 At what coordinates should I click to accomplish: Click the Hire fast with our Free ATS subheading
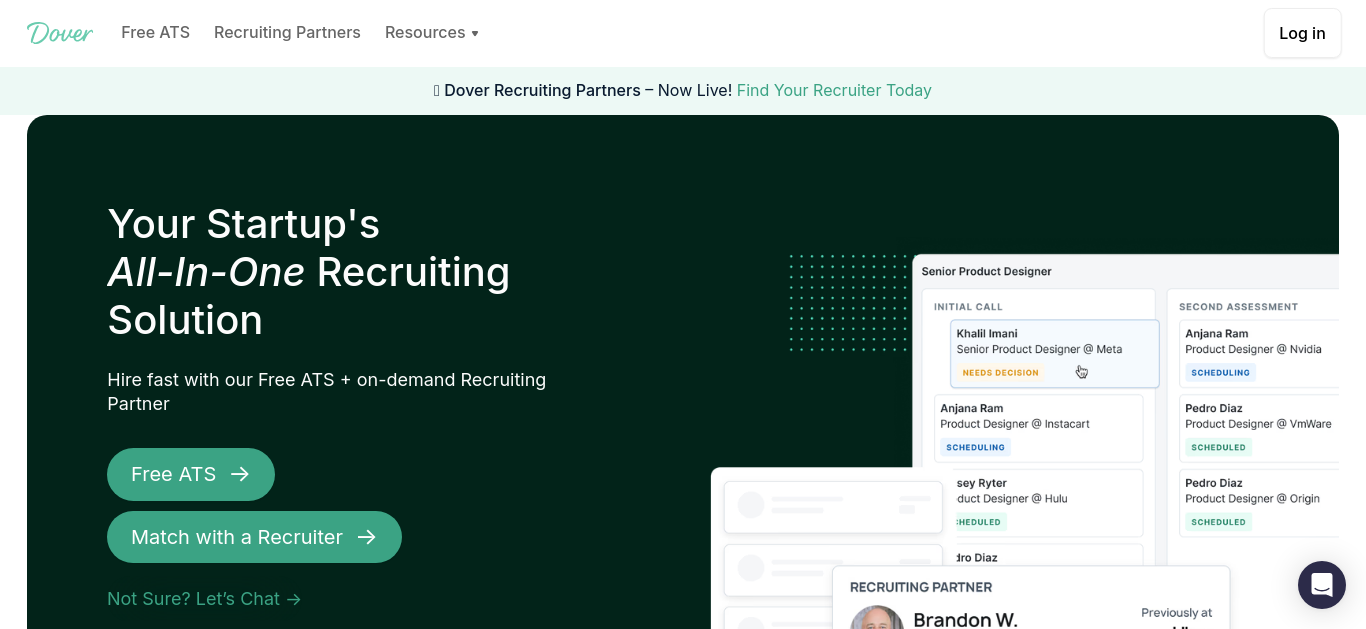(x=327, y=392)
